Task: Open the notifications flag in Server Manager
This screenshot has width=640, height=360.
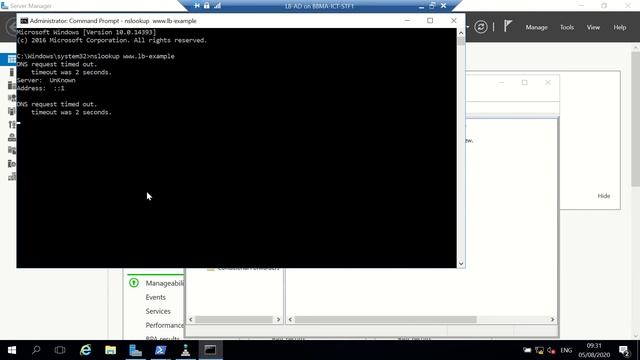Action: click(507, 27)
